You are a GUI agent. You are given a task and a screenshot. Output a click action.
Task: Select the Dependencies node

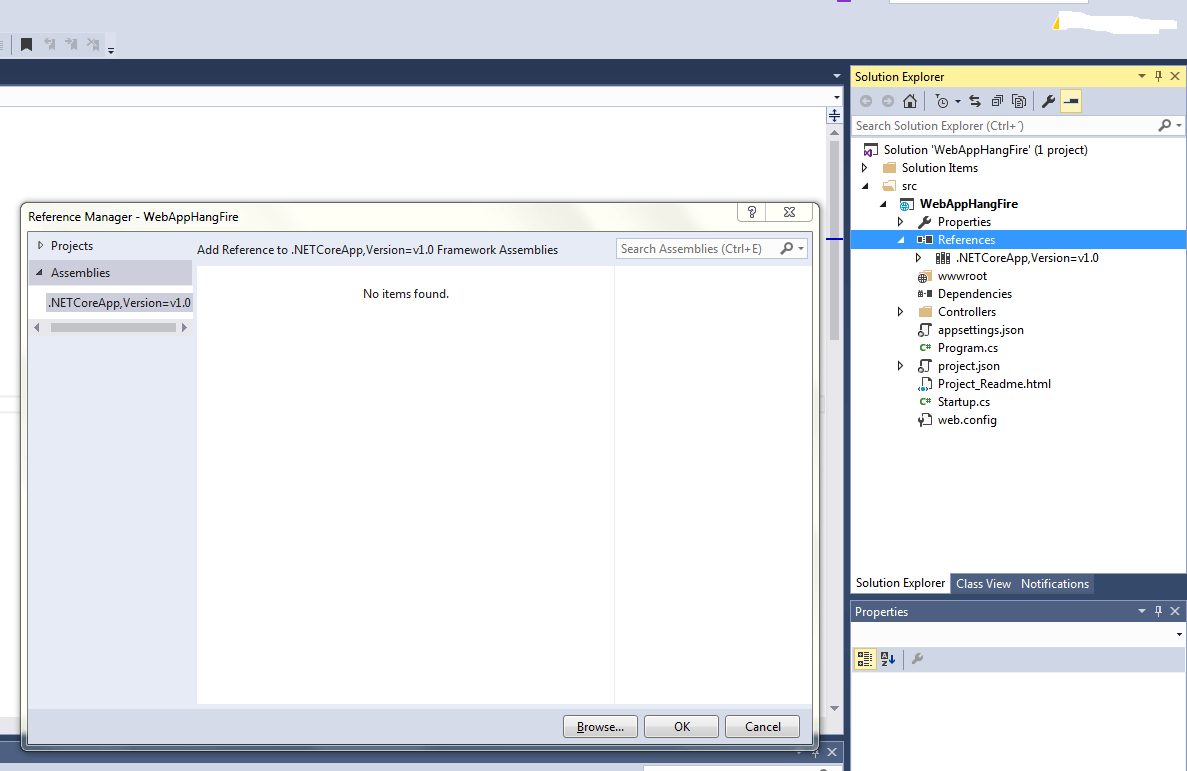coord(974,294)
